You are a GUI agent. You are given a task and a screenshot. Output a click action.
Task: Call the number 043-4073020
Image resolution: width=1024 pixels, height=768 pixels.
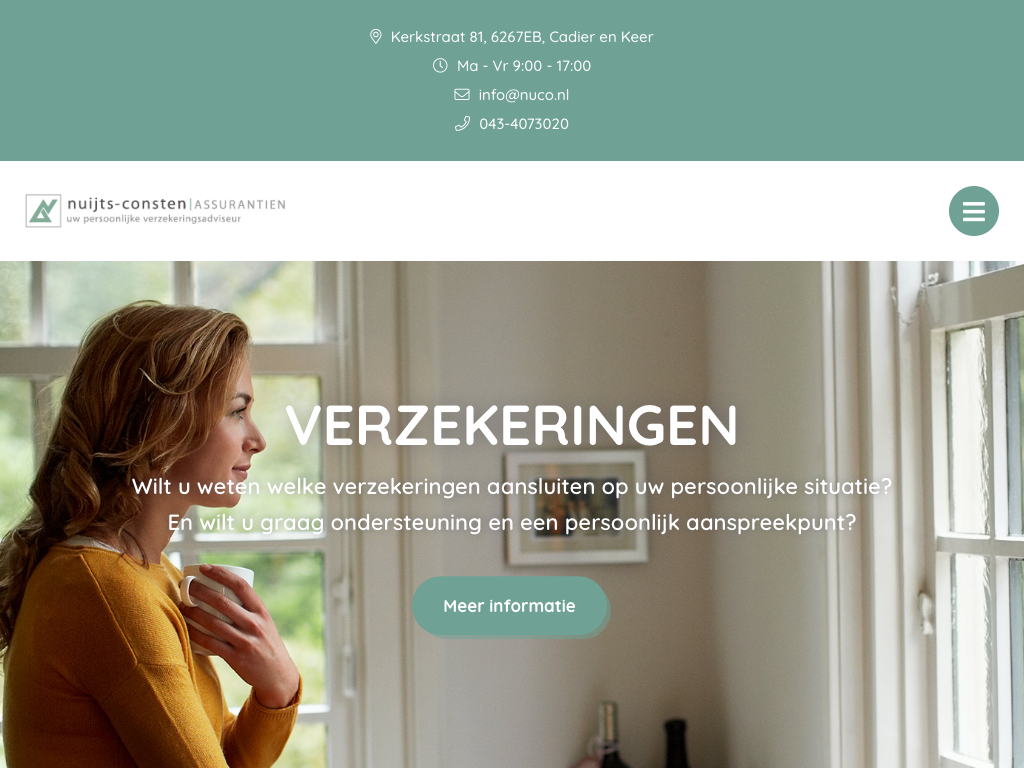coord(524,123)
